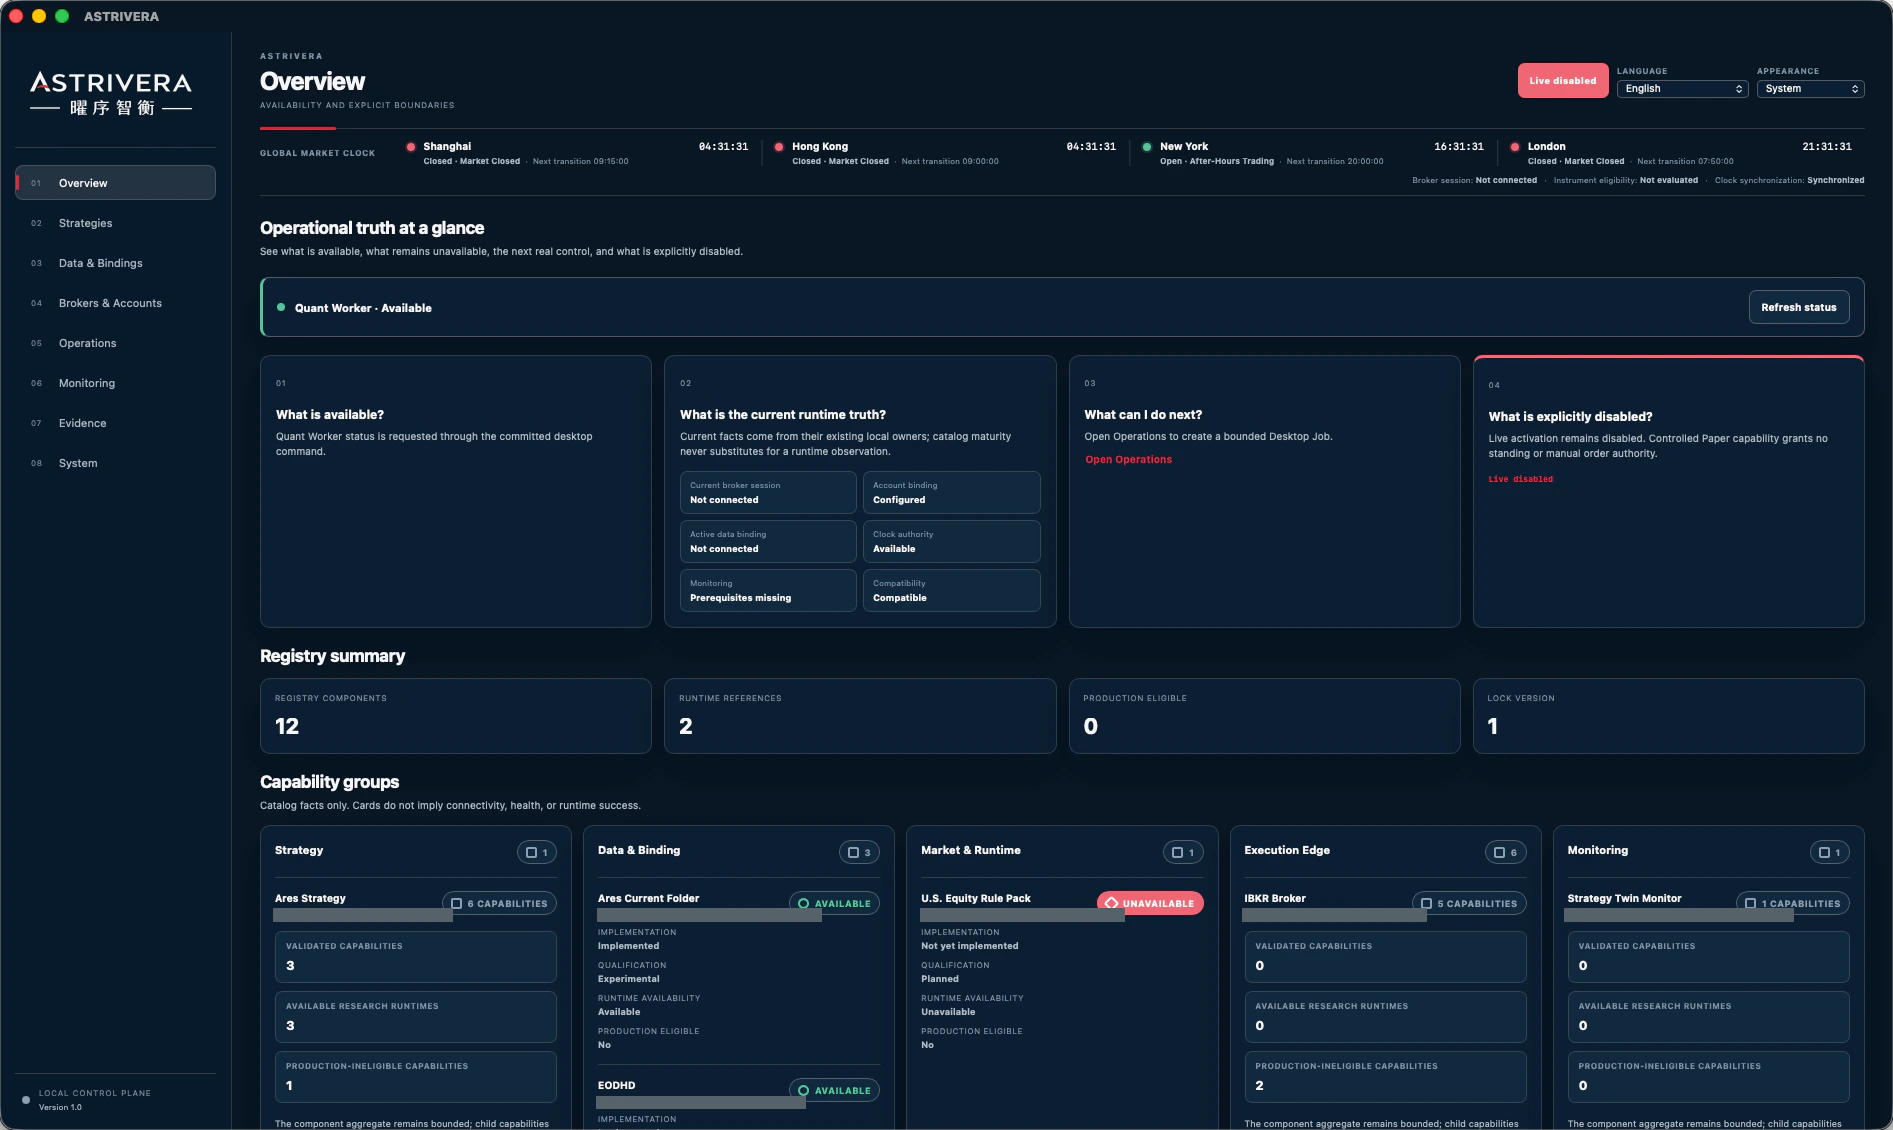Minimize the Astrivera window
The image size is (1893, 1130).
tap(39, 16)
